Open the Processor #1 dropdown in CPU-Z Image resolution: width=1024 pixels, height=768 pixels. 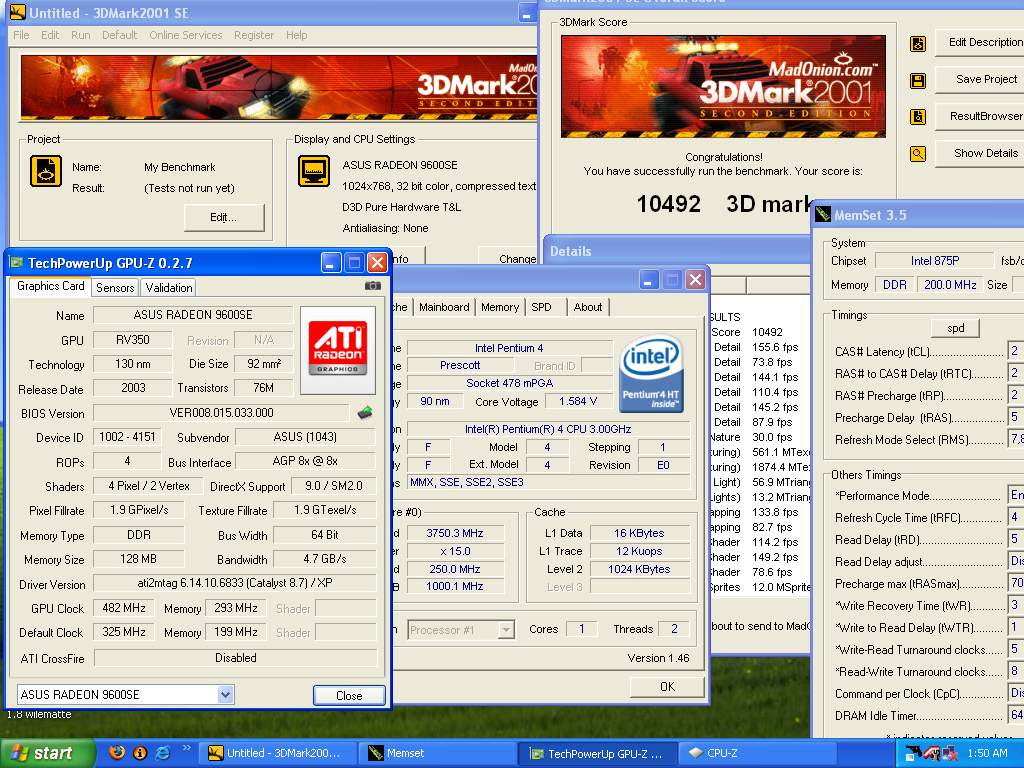(505, 630)
